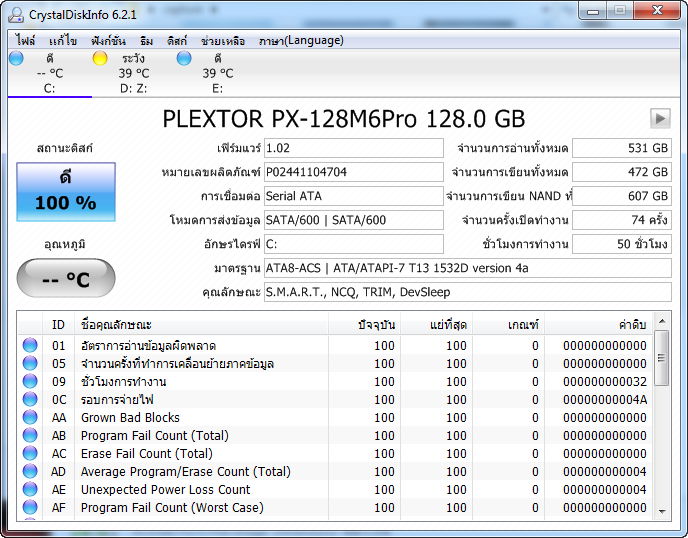
Task: Click the status orb of attribute 0C
Action: pyautogui.click(x=30, y=399)
